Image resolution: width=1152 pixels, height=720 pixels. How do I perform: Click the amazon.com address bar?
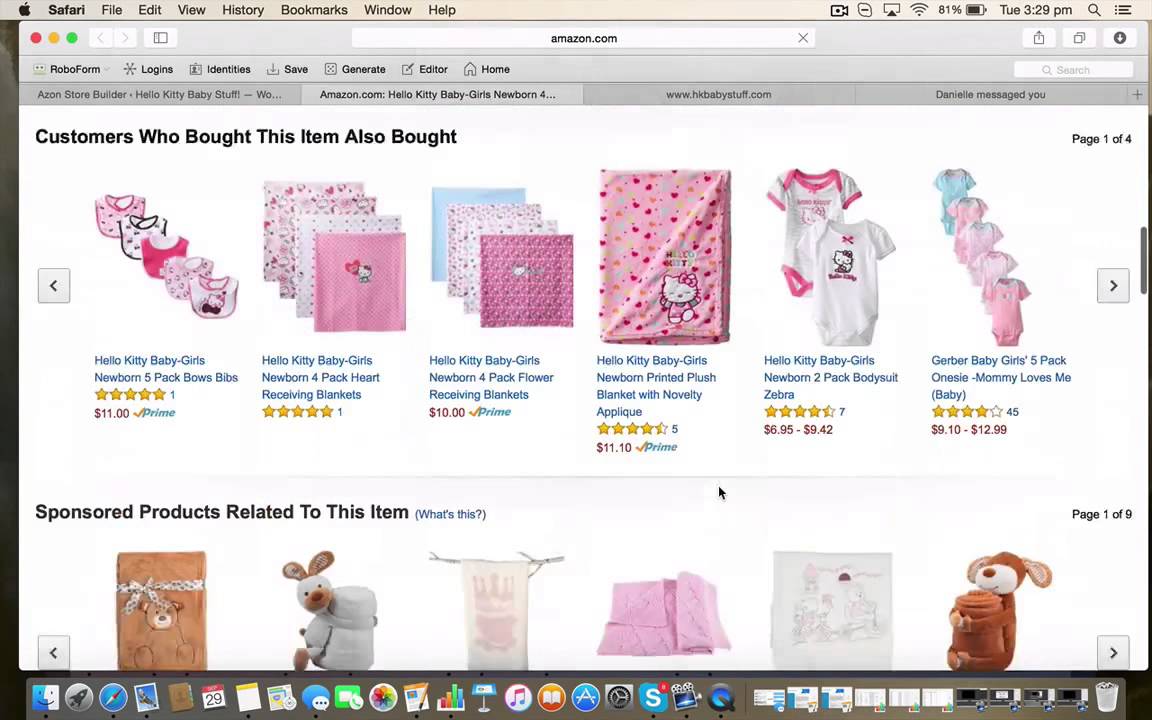pos(583,38)
